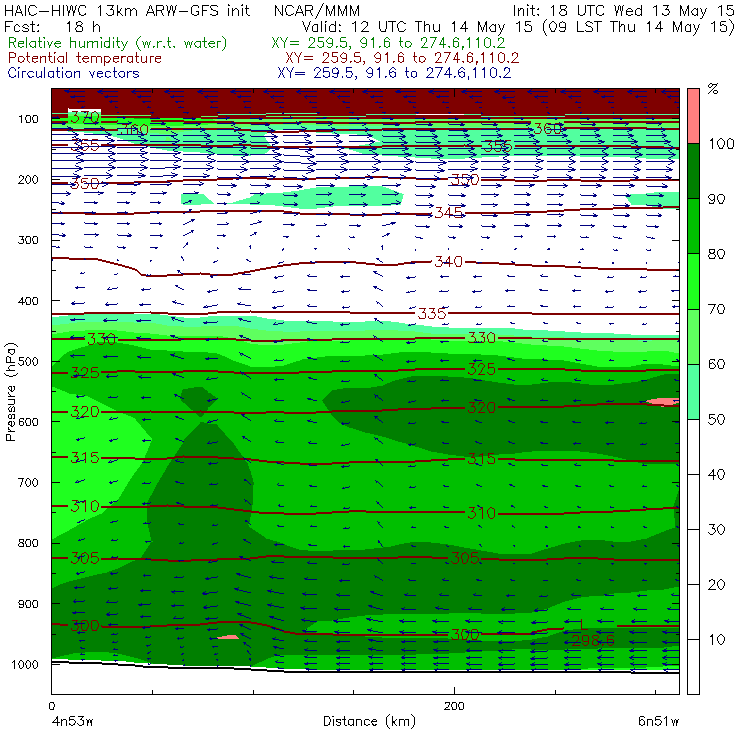The height and width of the screenshot is (740, 740).
Task: Click the left '300' contour label
Action: click(85, 626)
